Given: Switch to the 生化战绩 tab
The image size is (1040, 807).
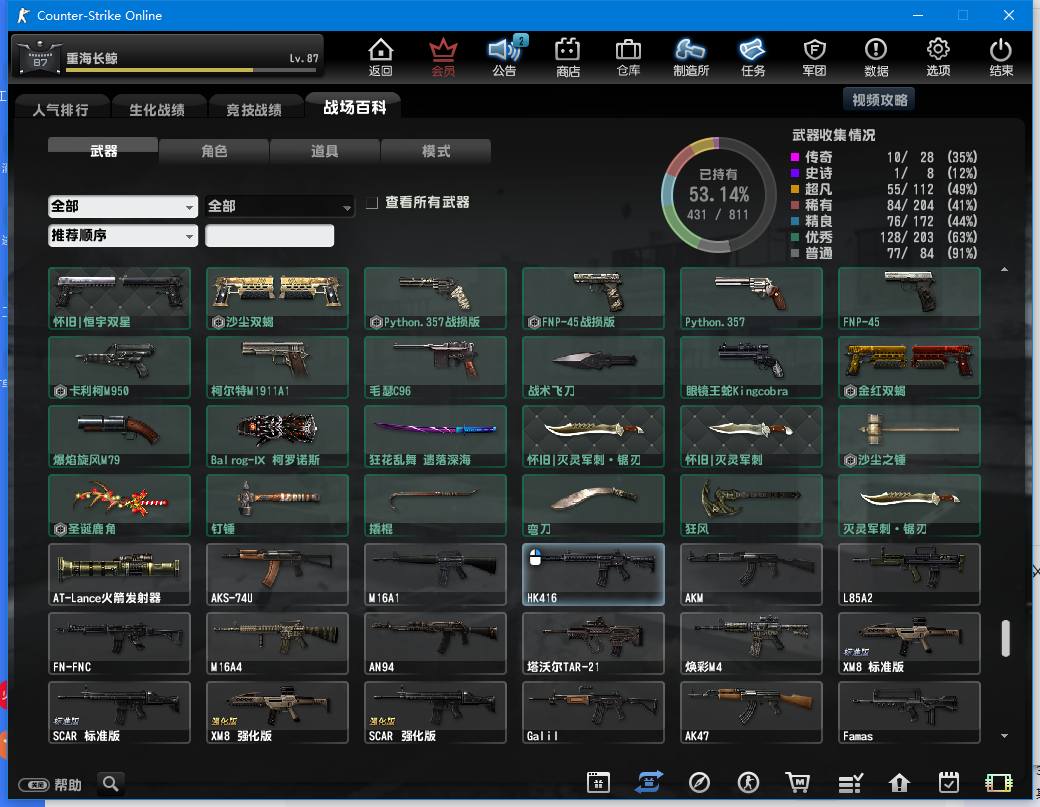Looking at the screenshot, I should 157,109.
